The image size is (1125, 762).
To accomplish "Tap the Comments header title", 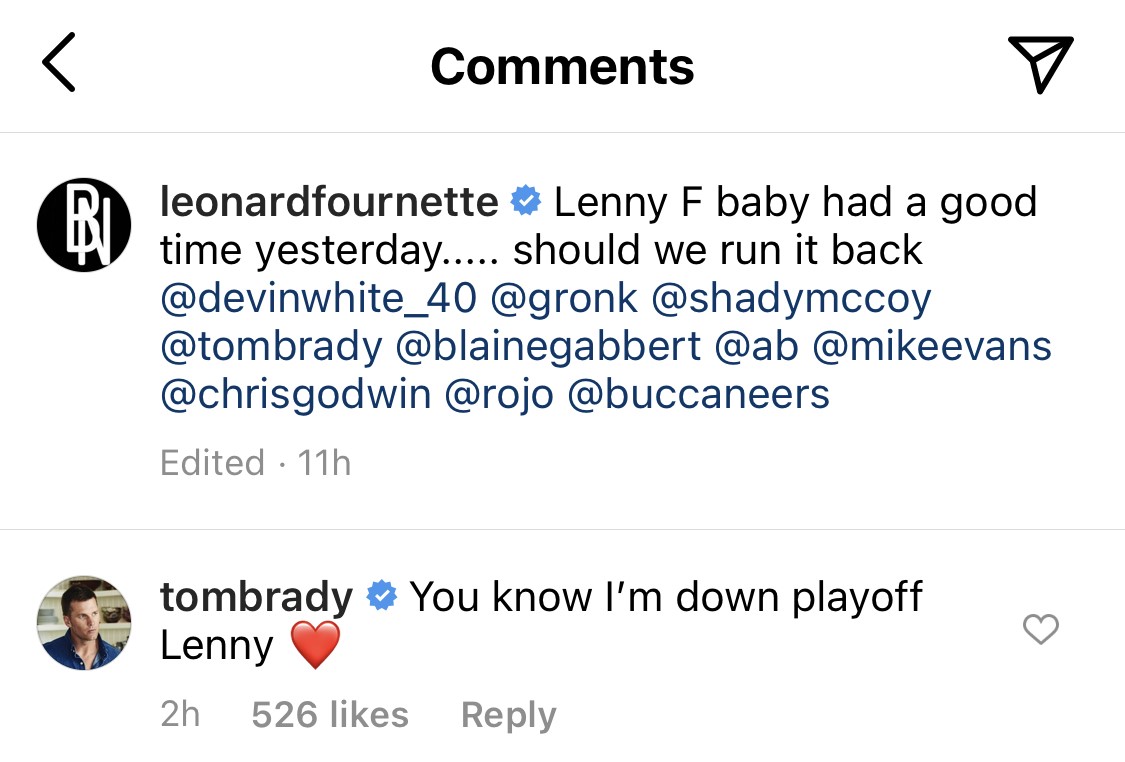I will (562, 66).
